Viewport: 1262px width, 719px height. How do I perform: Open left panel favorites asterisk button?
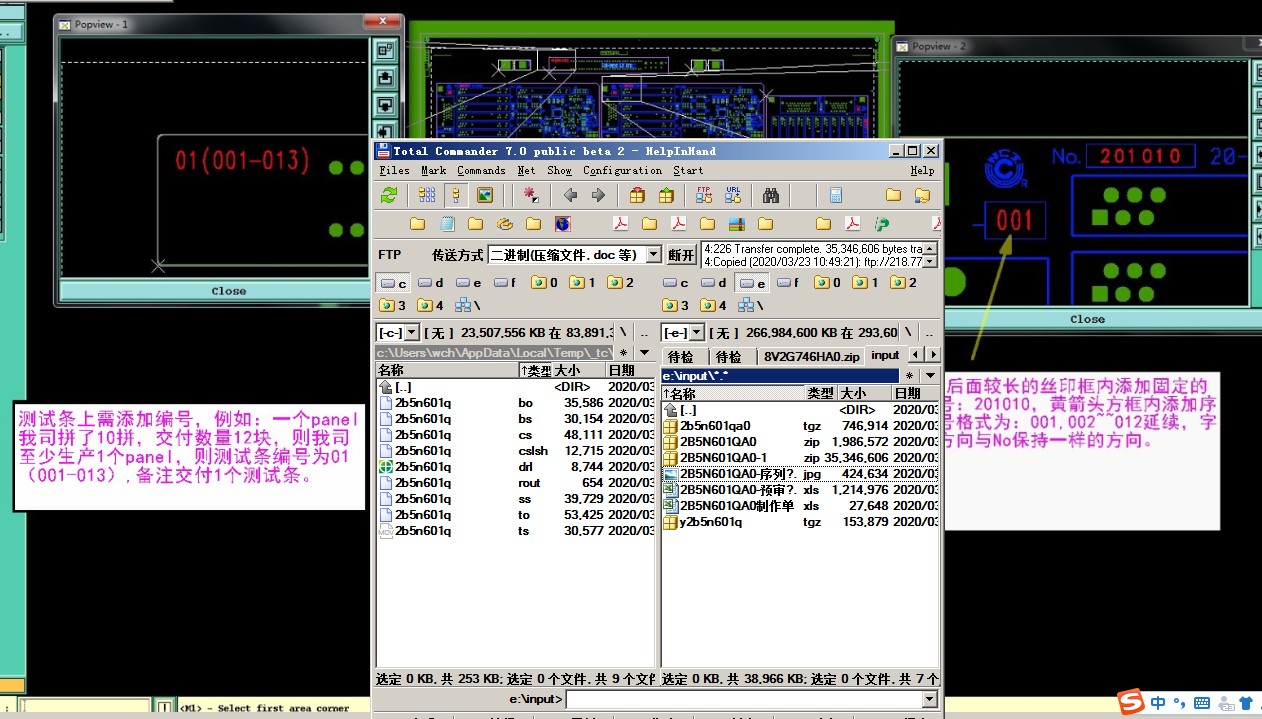623,353
